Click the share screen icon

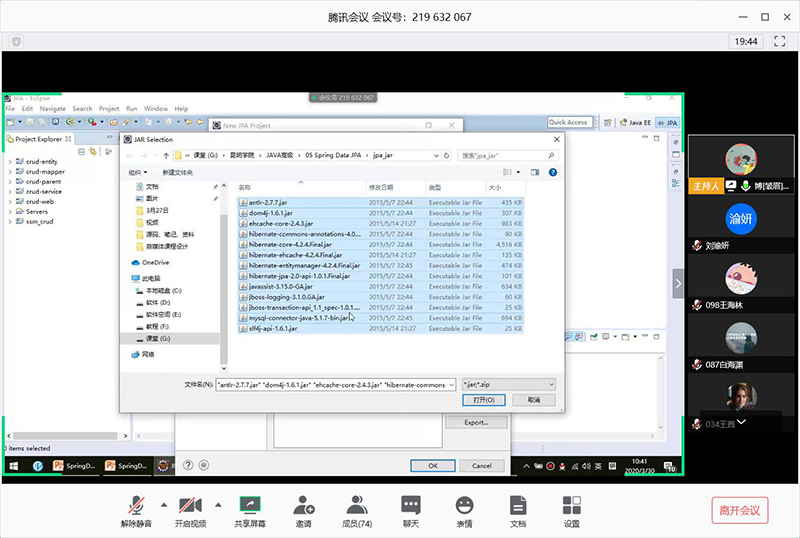click(250, 510)
